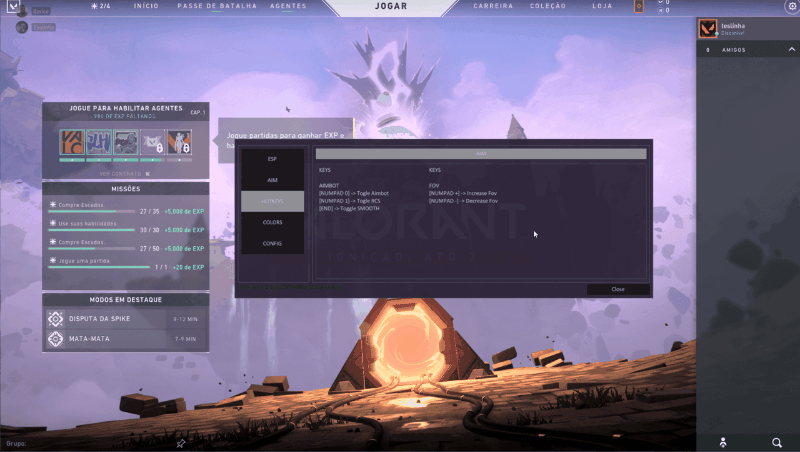800x452 pixels.
Task: Click the Mata-Mata mode icon
Action: [x=56, y=339]
